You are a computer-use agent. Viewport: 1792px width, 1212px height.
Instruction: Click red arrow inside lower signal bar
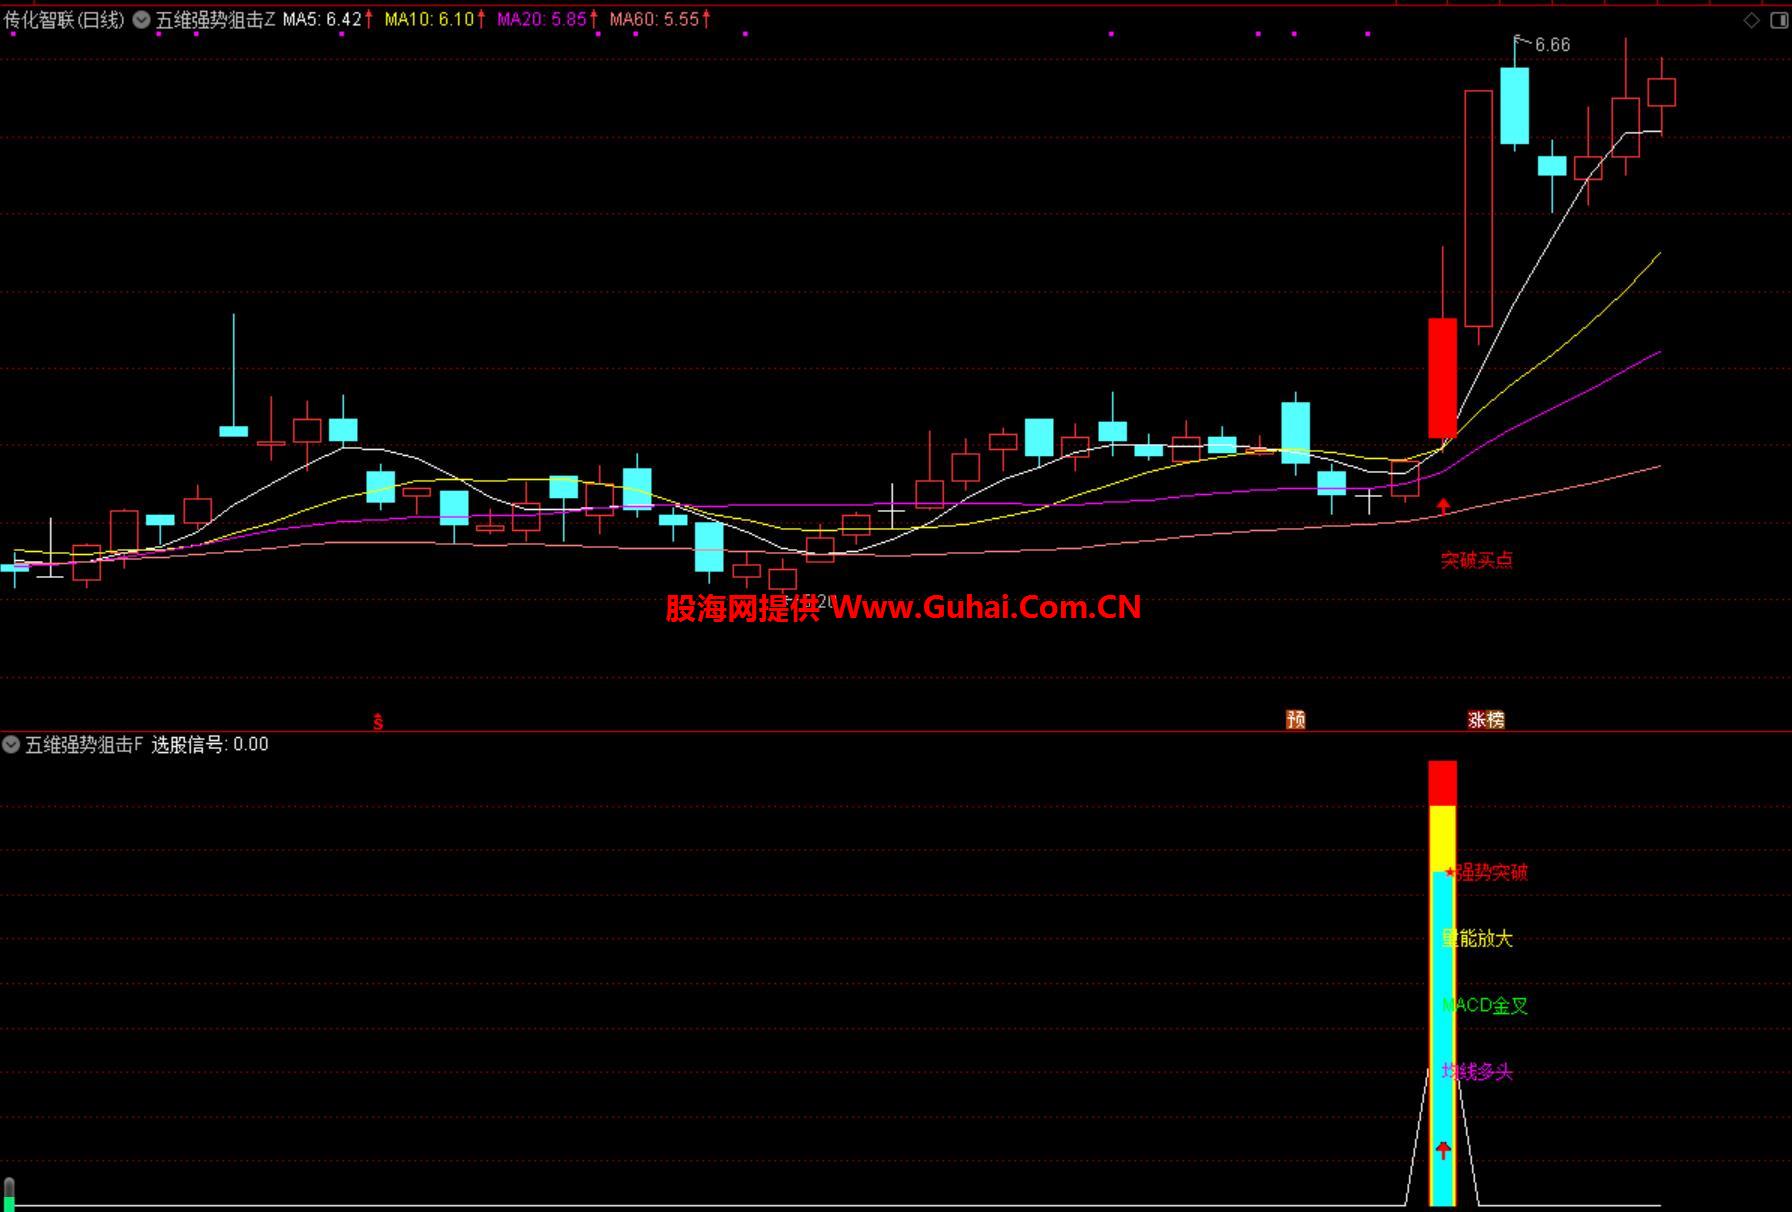coord(1443,1150)
